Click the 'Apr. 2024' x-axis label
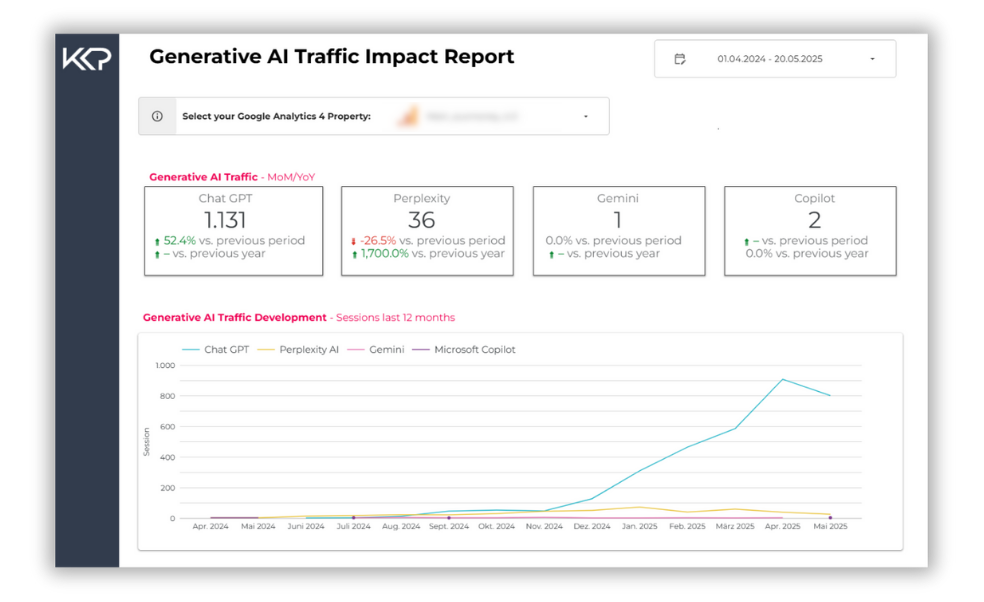The height and width of the screenshot is (602, 984). [x=210, y=527]
